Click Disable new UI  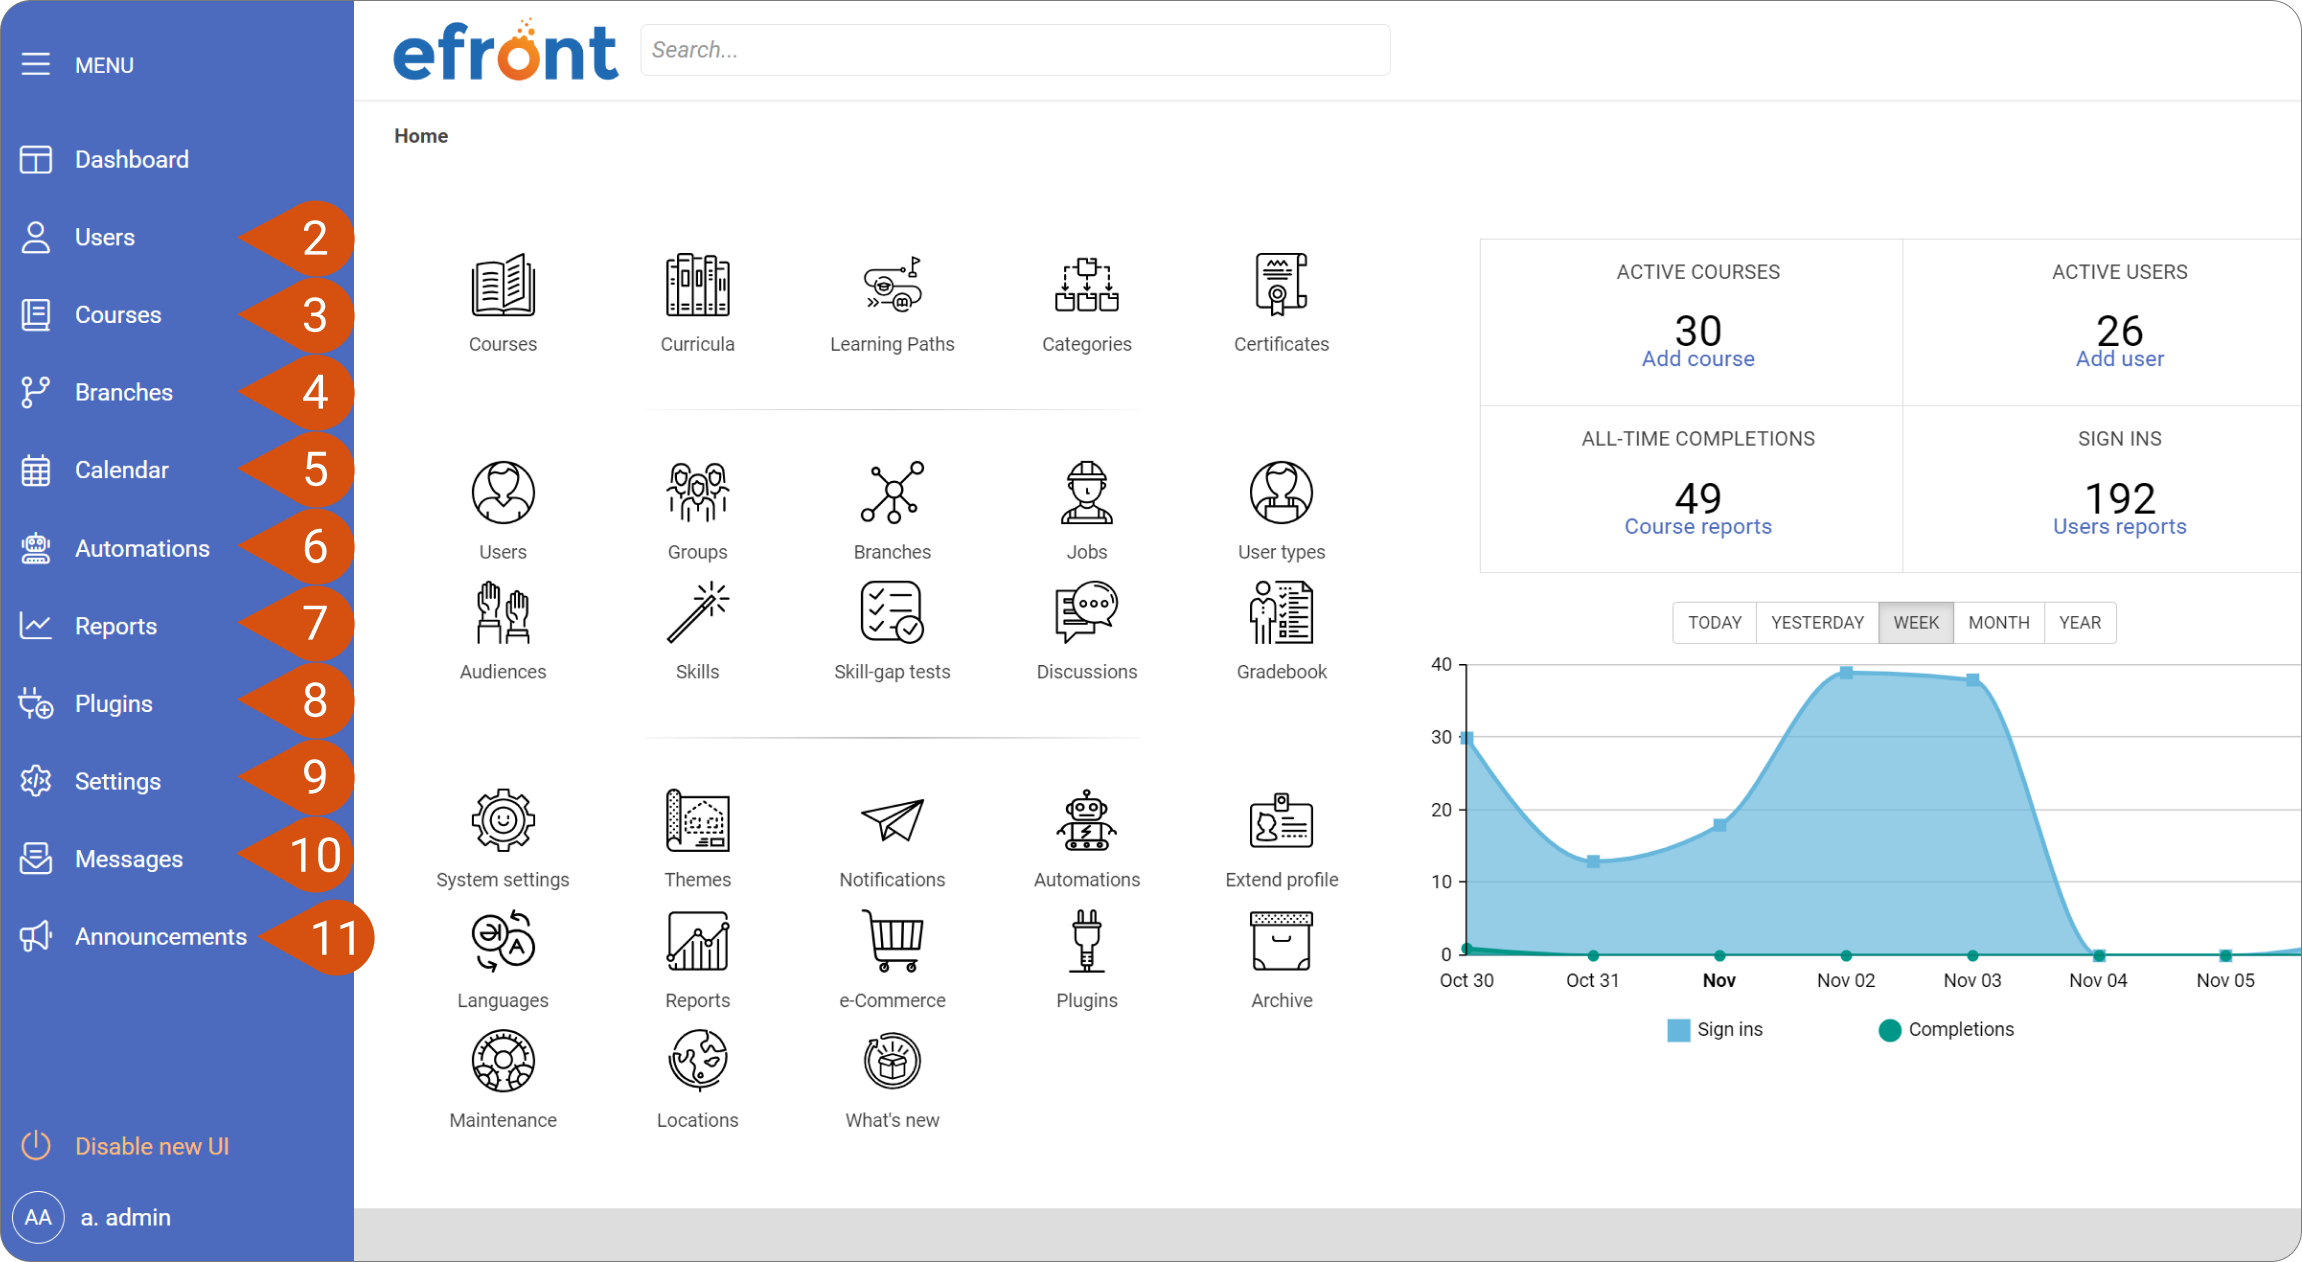tap(152, 1145)
